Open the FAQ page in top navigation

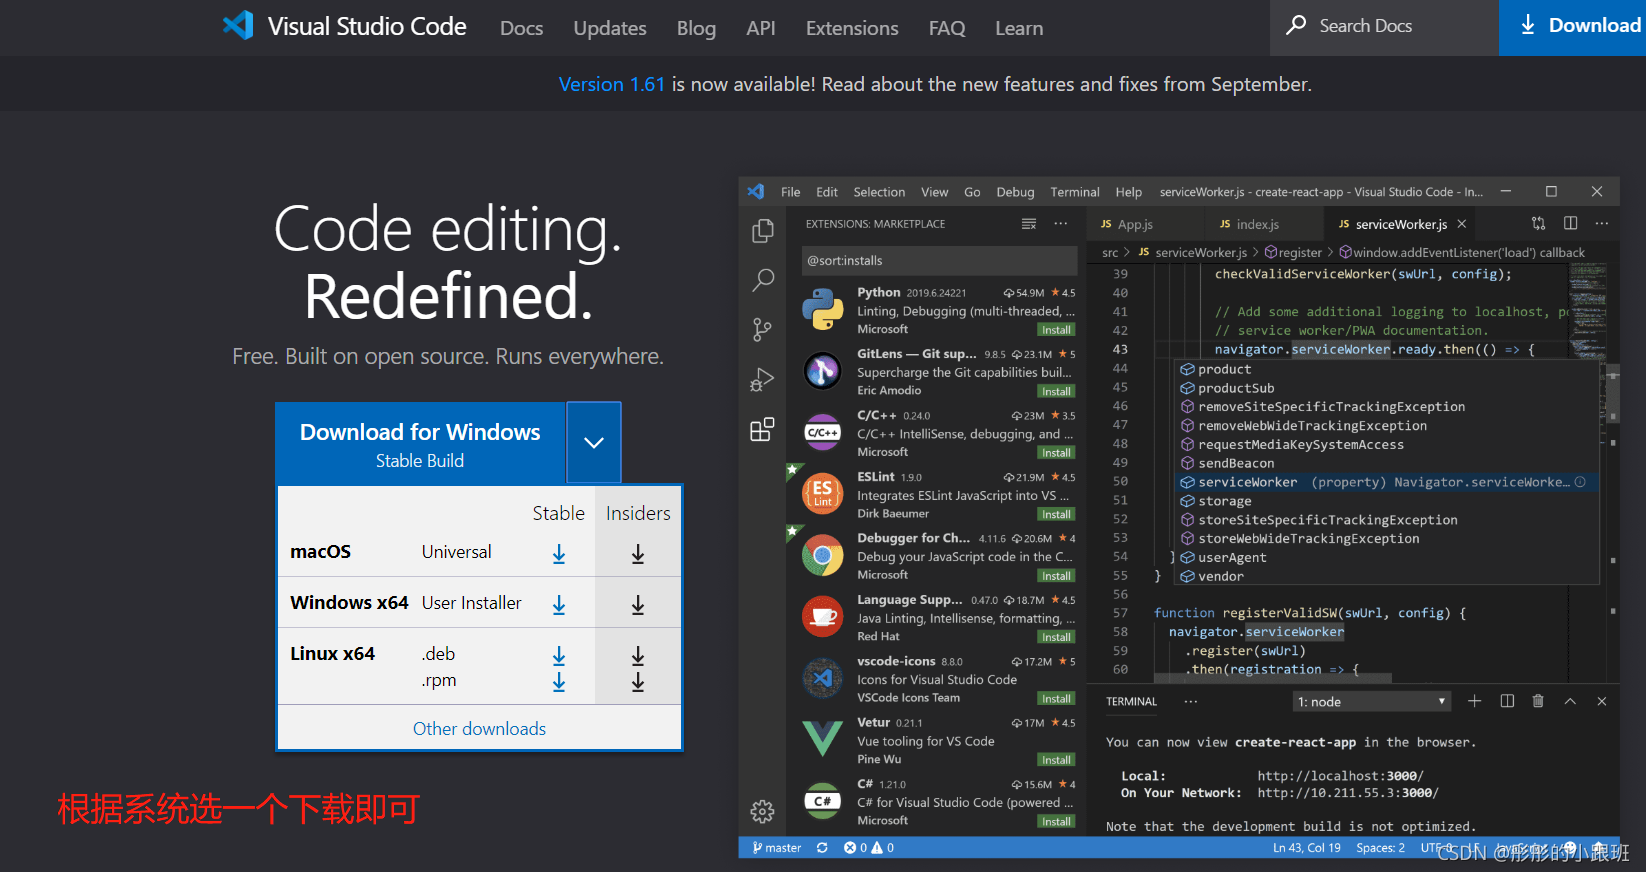(x=946, y=28)
